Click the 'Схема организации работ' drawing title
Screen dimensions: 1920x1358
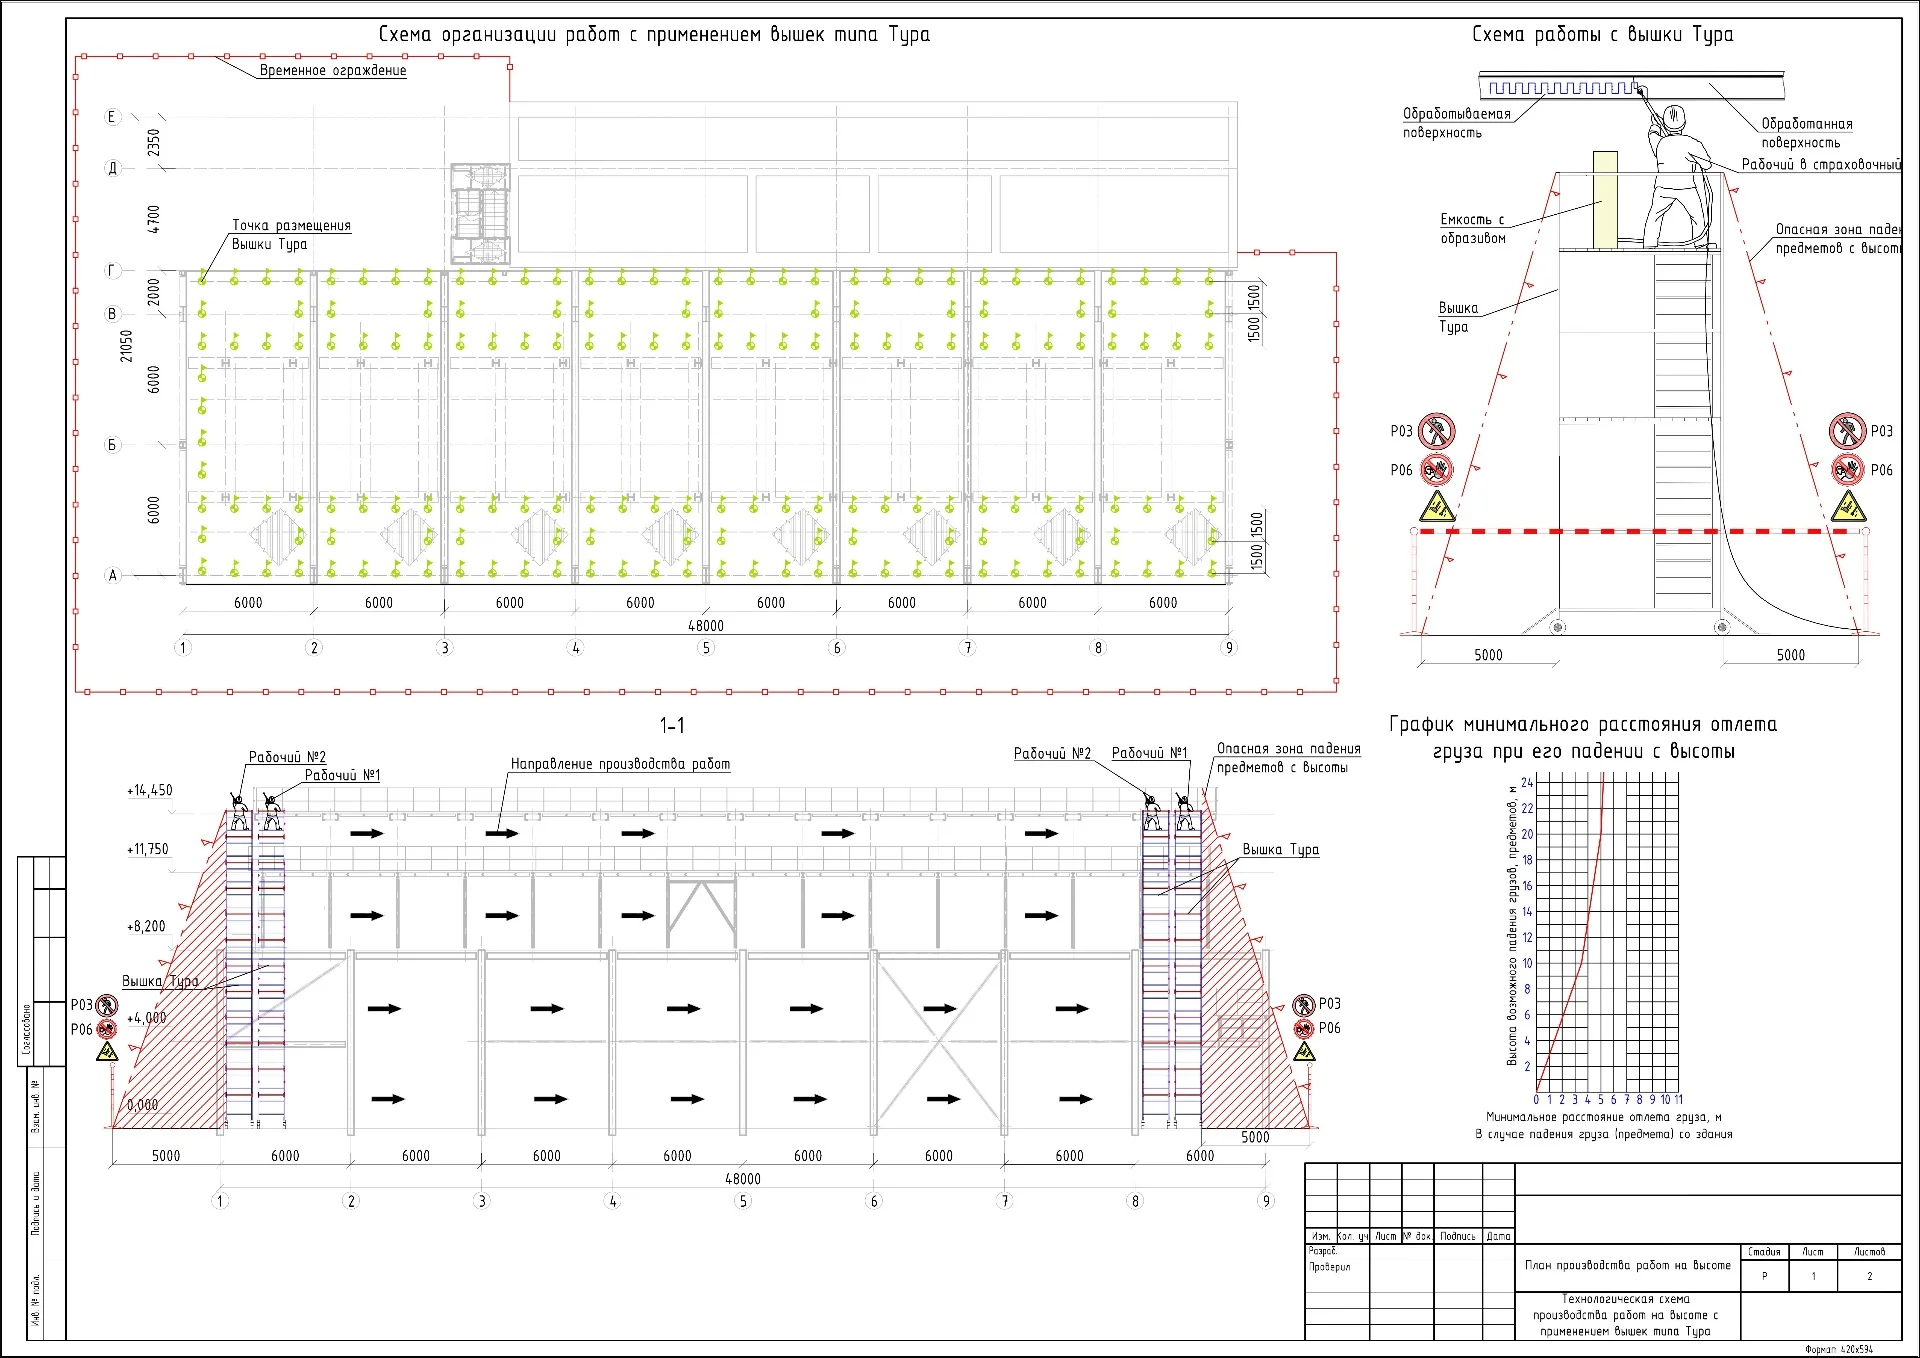654,34
